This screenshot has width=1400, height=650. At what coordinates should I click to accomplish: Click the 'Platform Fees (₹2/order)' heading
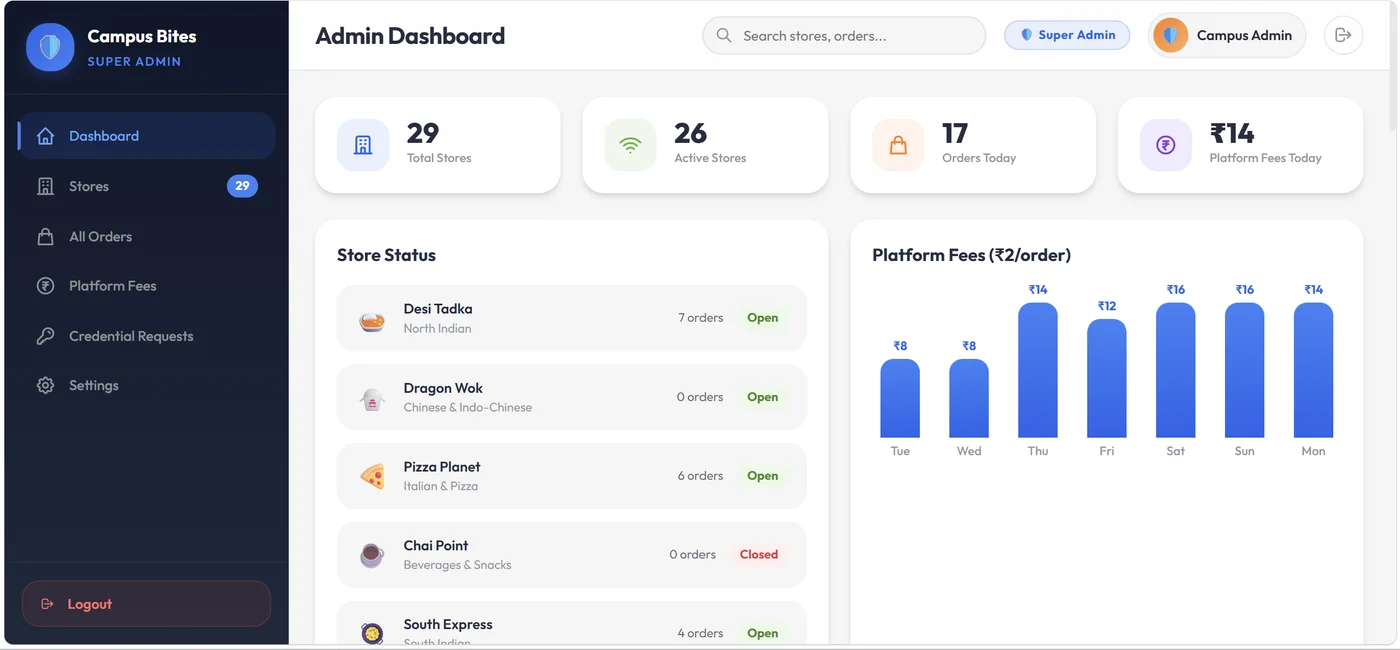coord(971,255)
